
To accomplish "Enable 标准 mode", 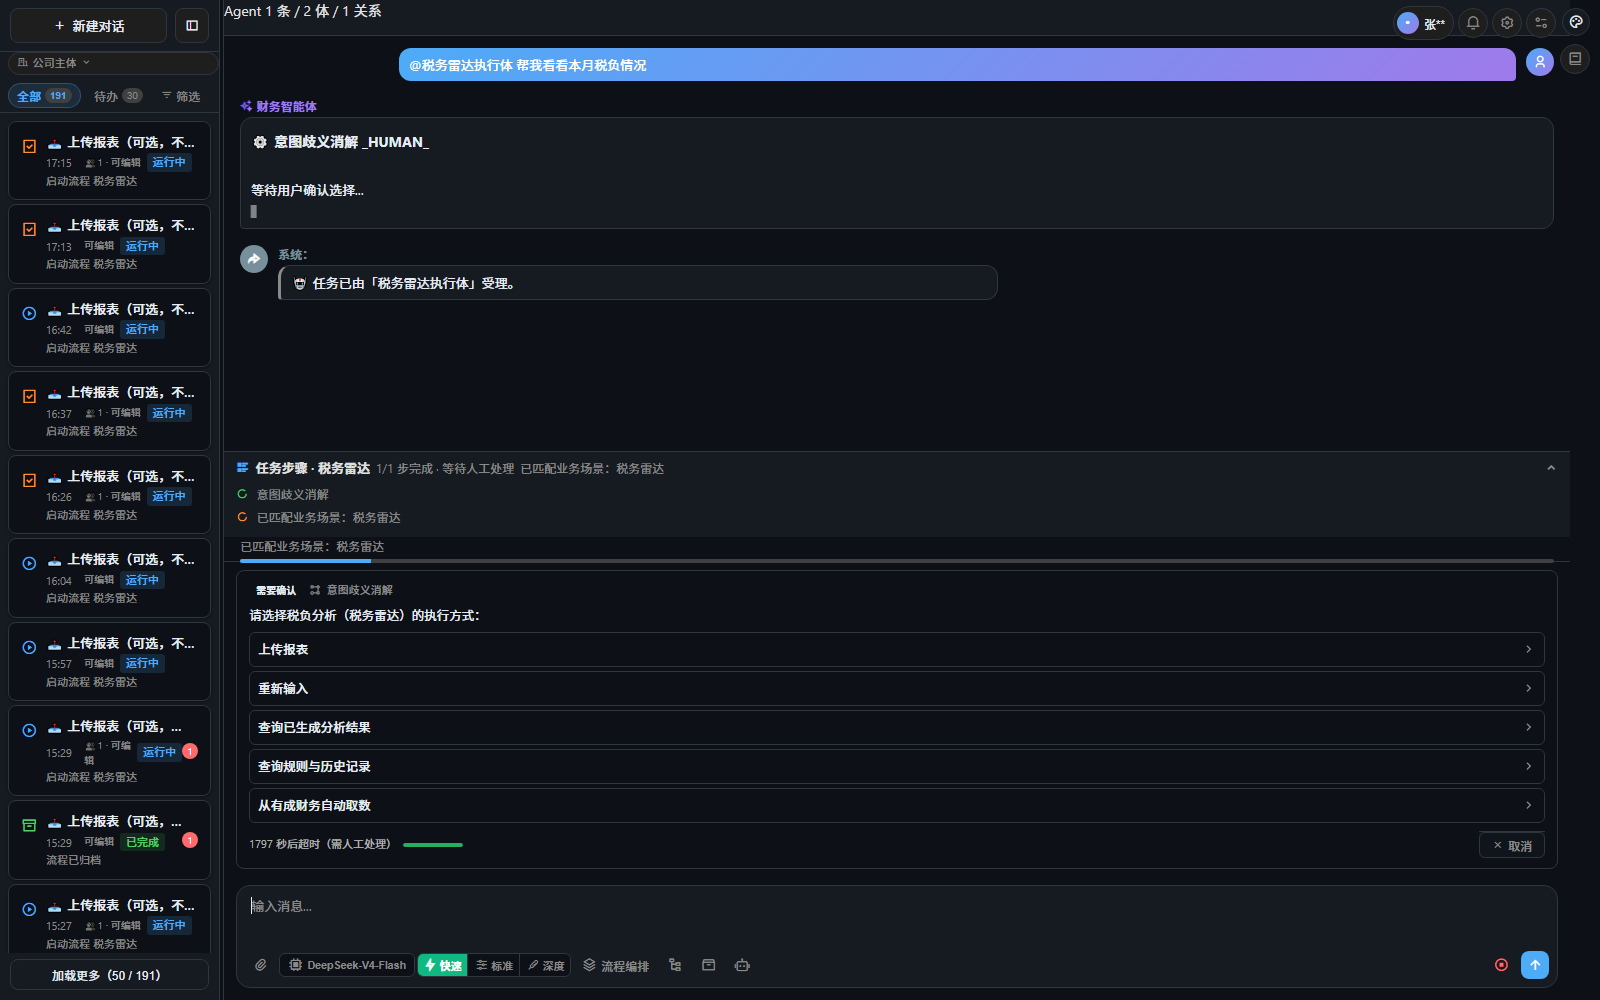I will click(495, 965).
